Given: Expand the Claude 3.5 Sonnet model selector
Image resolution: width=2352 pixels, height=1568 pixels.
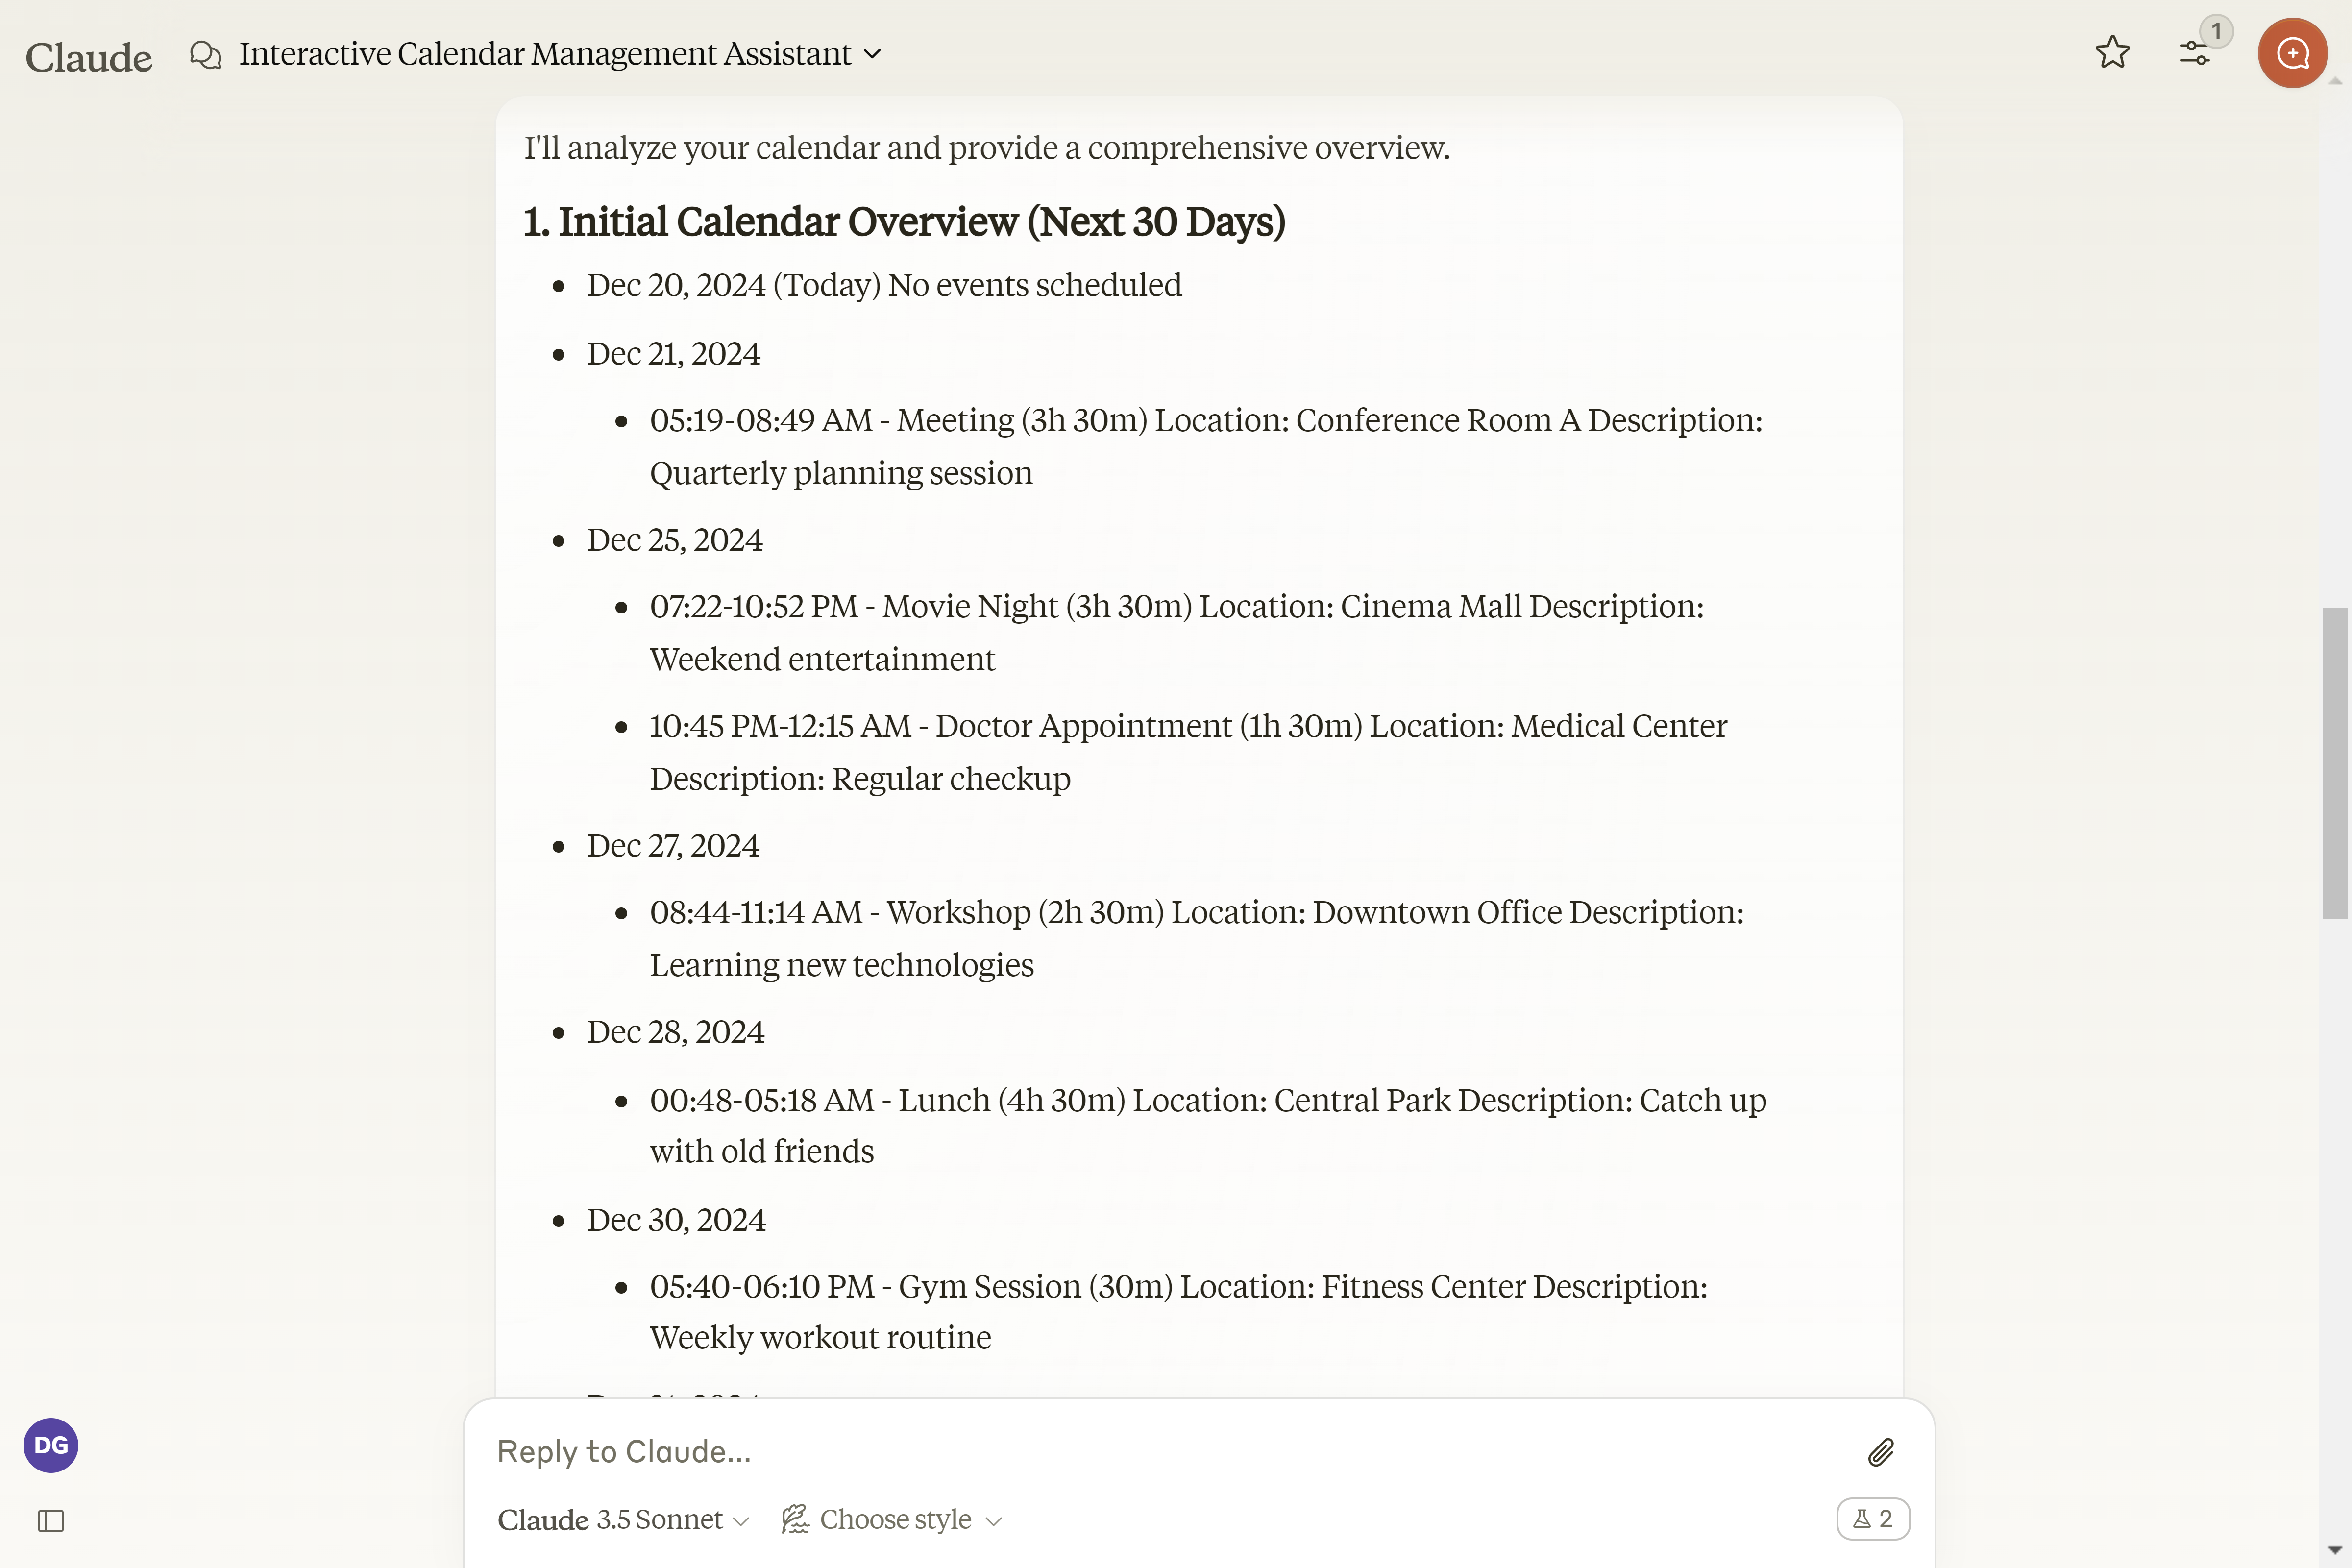Looking at the screenshot, I should click(622, 1520).
